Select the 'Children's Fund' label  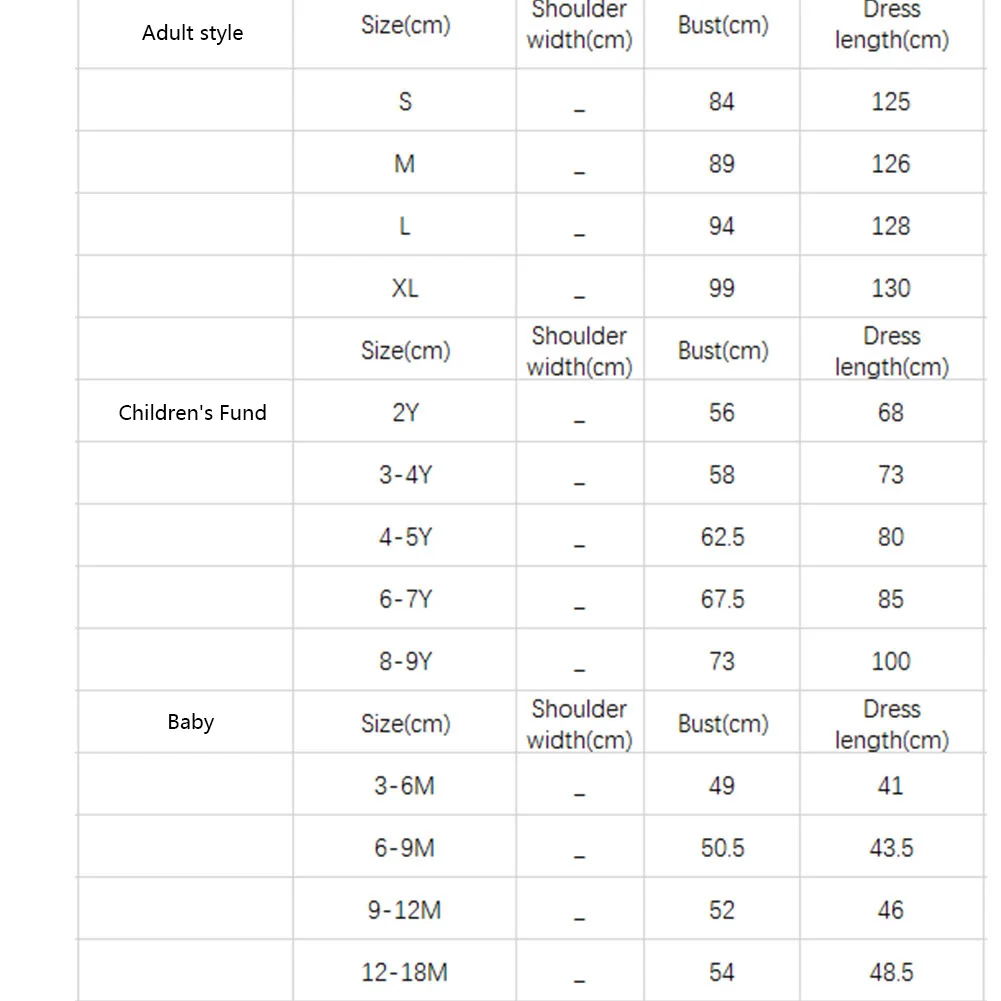192,412
